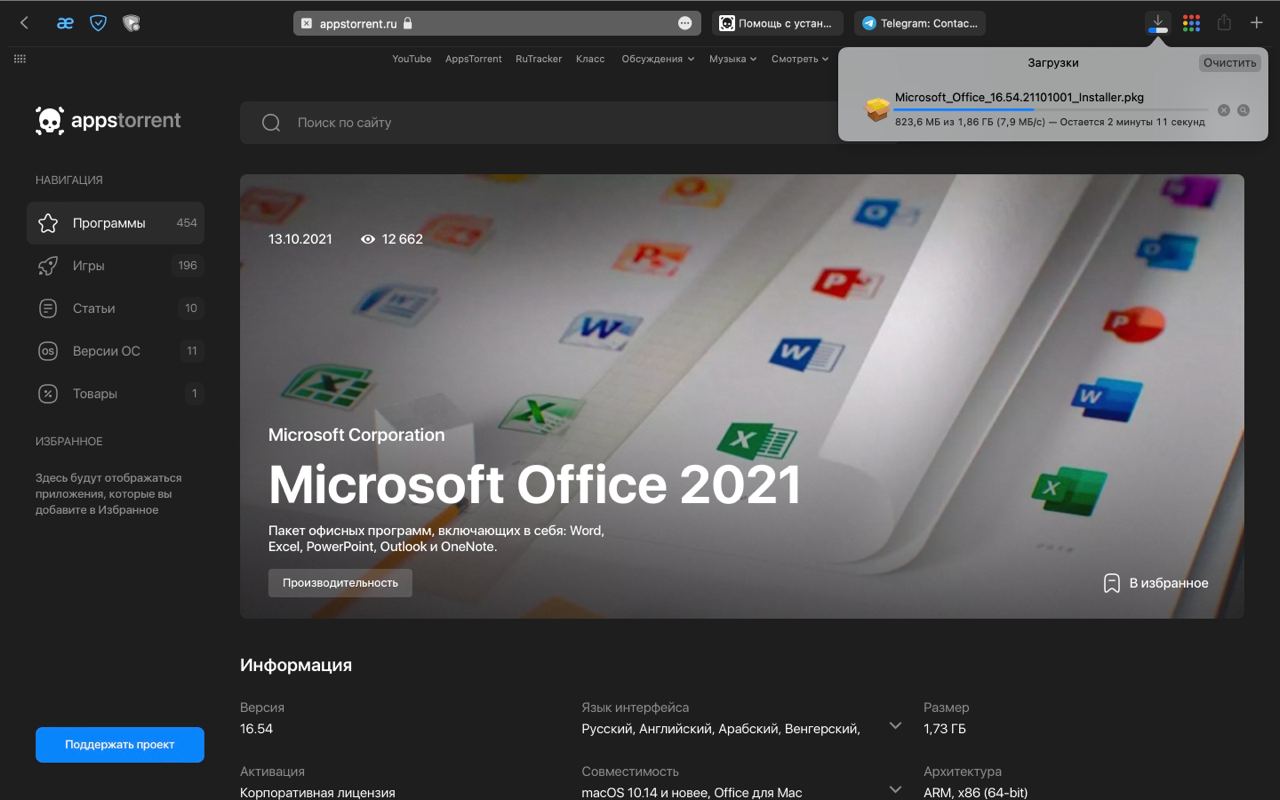Open the RuTracker bookmark
1280x800 pixels.
[539, 59]
